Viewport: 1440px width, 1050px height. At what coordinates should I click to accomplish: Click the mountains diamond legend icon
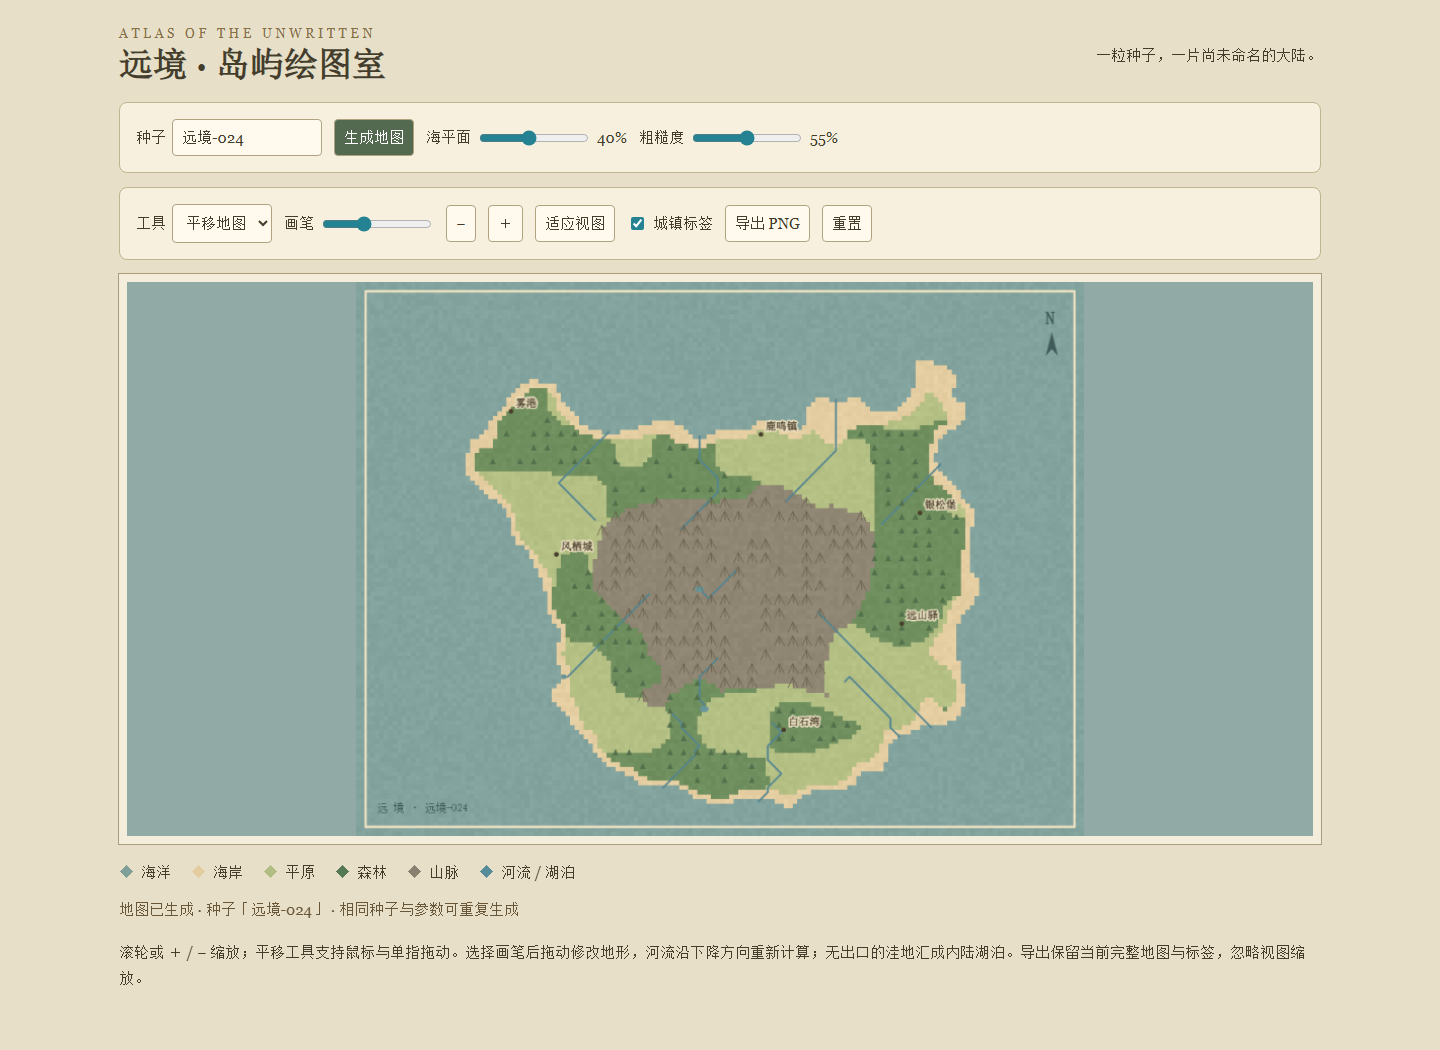tap(414, 872)
